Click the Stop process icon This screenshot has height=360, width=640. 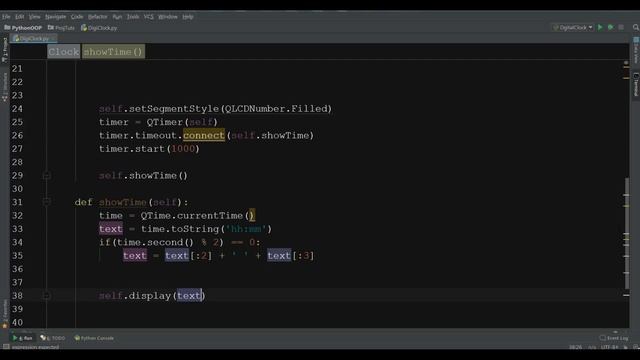(621, 27)
